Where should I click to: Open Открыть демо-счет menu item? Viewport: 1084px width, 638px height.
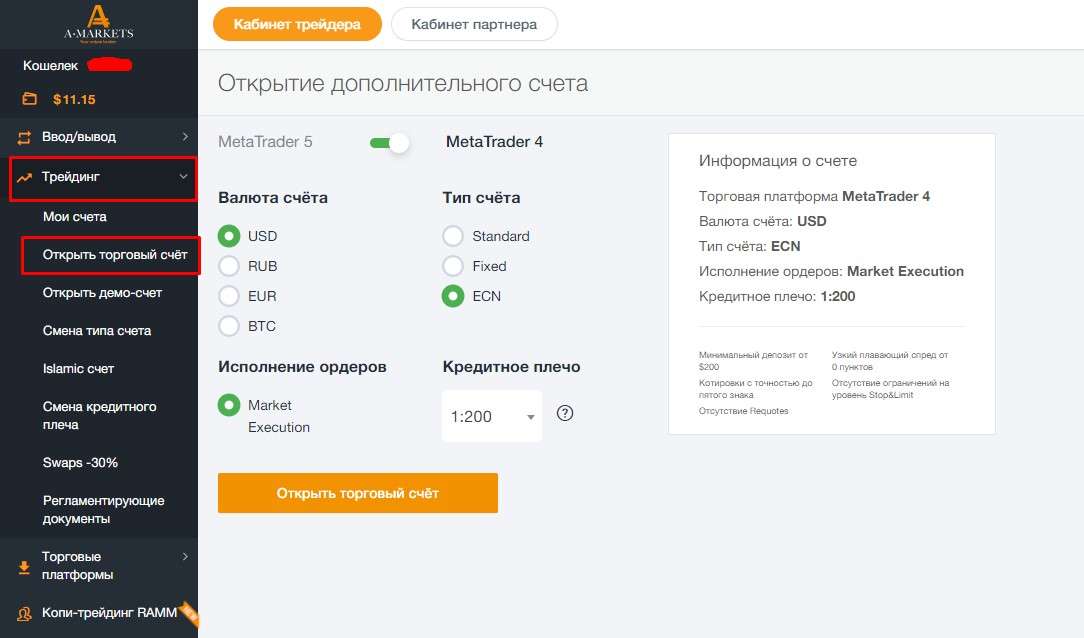[x=102, y=293]
